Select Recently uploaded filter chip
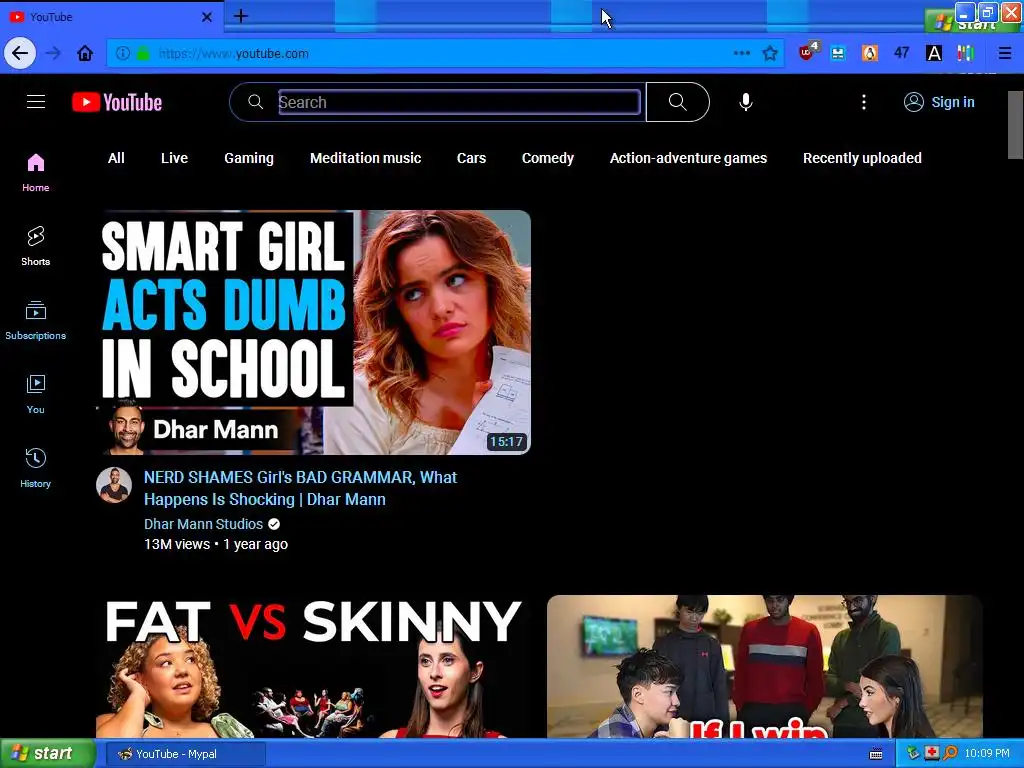Screen dimensions: 1024x768 pyautogui.click(x=862, y=158)
